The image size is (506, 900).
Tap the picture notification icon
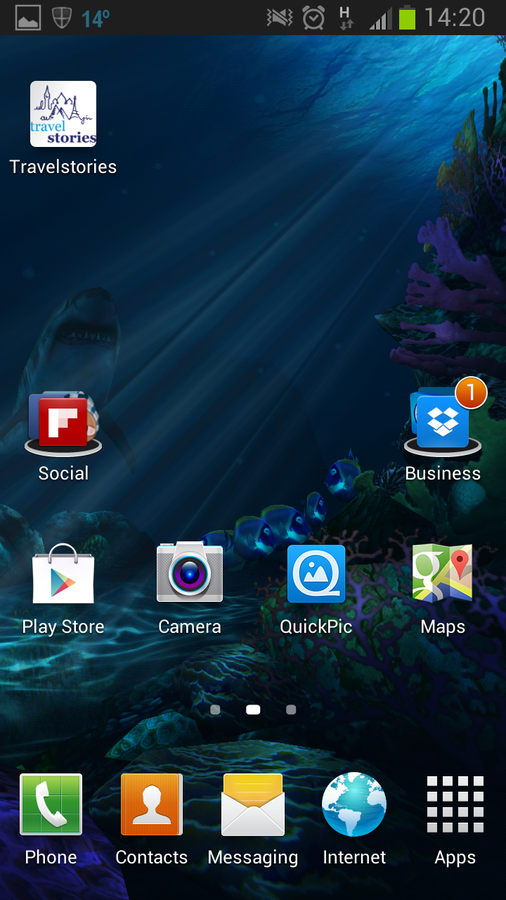click(x=28, y=18)
